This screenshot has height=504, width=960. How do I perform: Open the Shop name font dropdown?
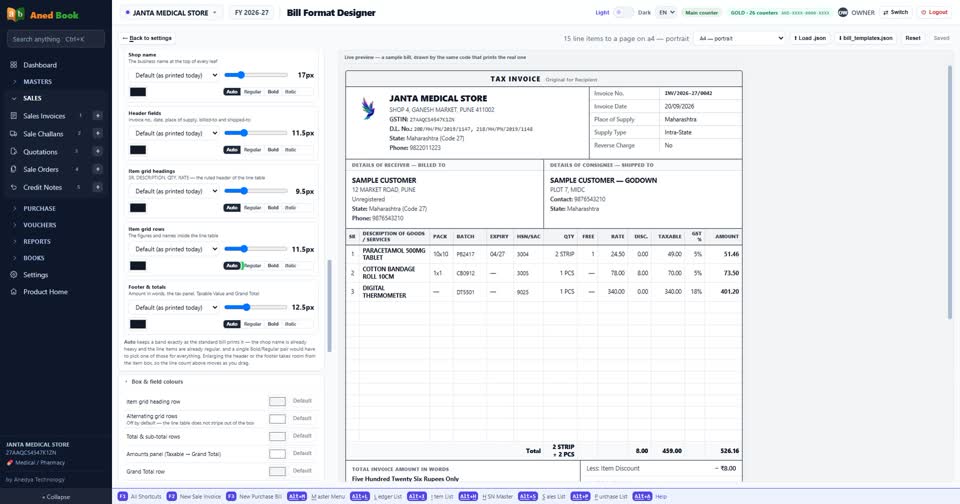(174, 75)
